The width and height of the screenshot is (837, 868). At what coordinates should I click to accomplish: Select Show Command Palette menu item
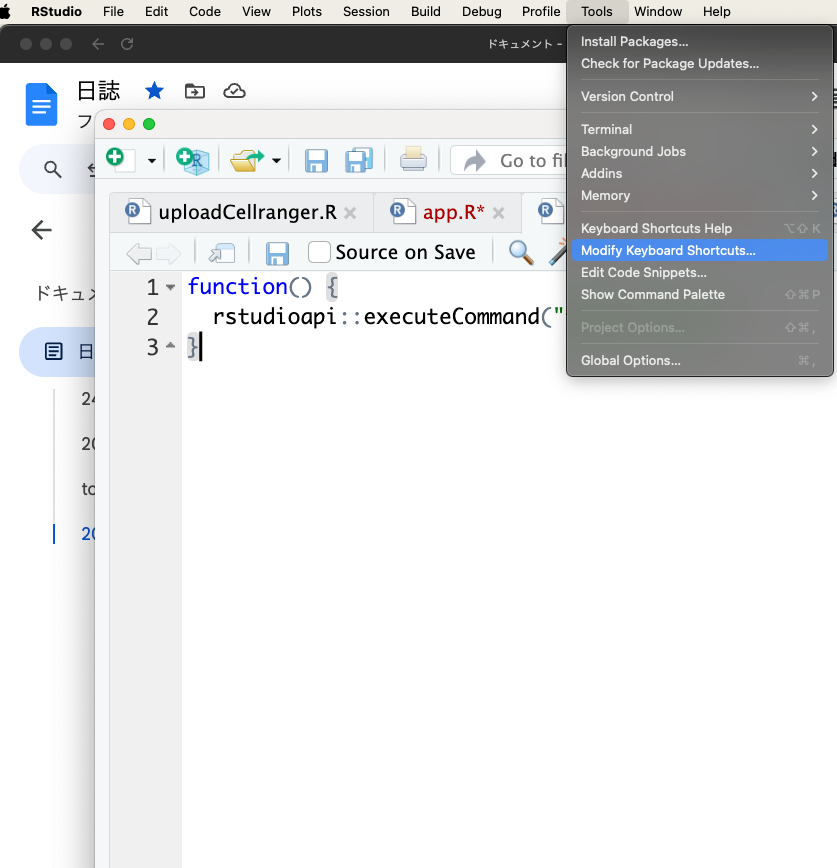point(699,294)
